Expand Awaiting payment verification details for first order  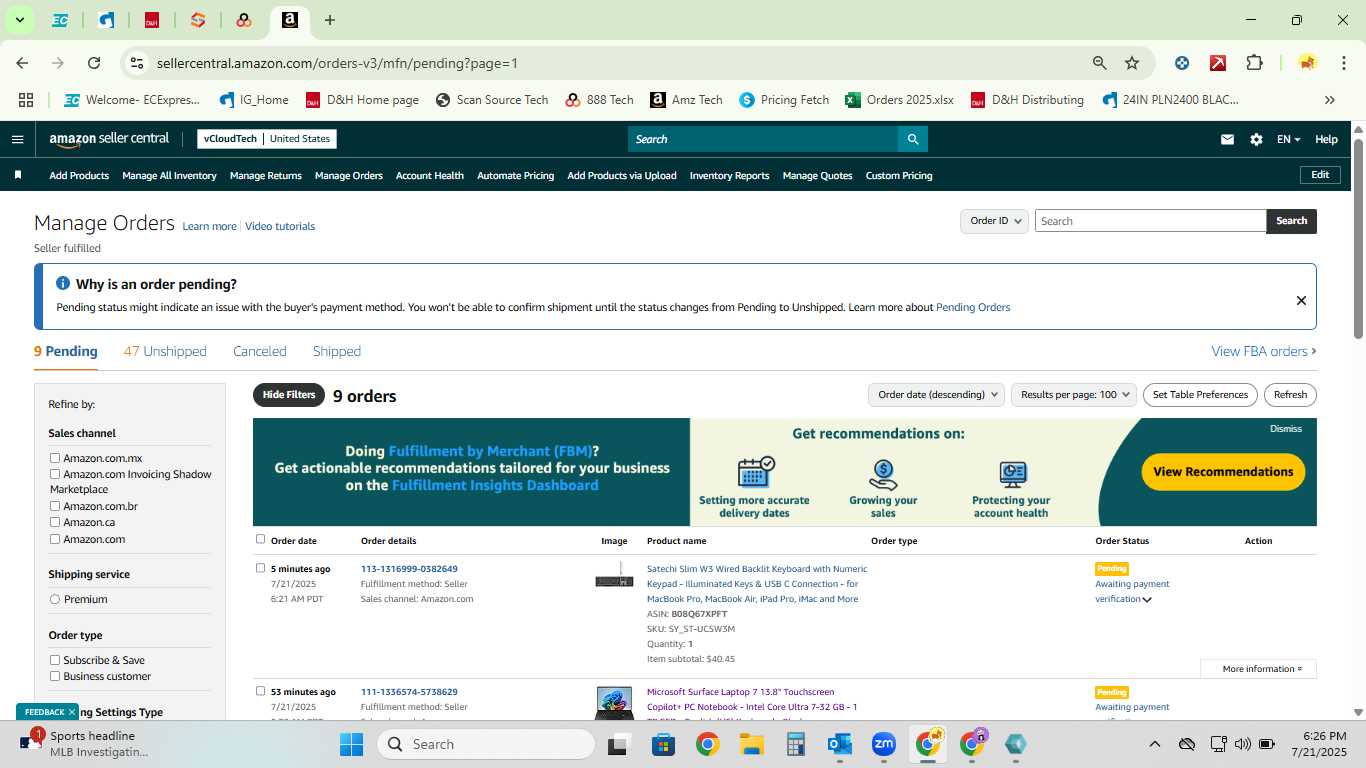pos(1147,600)
